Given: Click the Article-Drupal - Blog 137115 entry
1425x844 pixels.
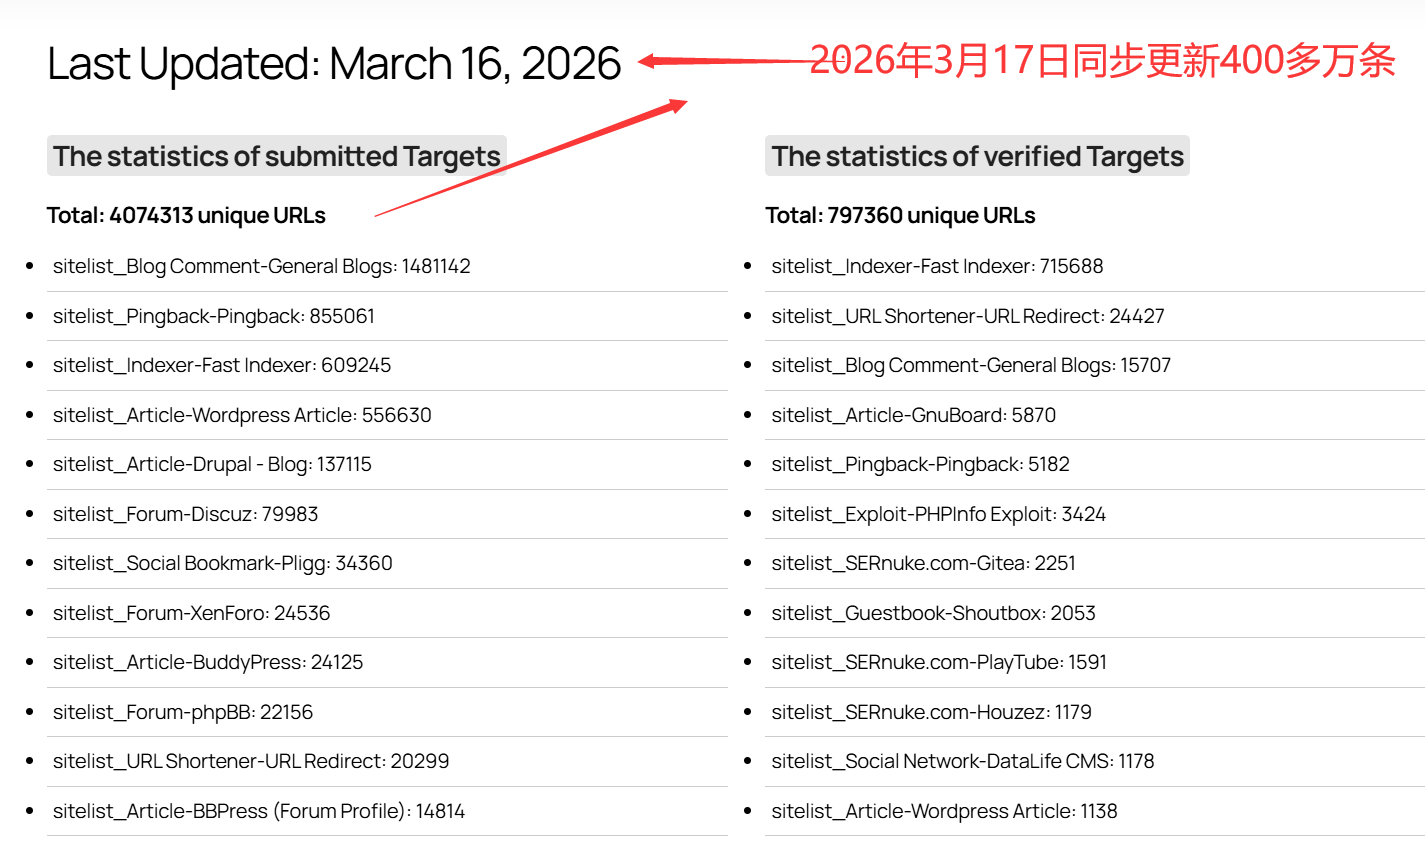Looking at the screenshot, I should pyautogui.click(x=212, y=464).
